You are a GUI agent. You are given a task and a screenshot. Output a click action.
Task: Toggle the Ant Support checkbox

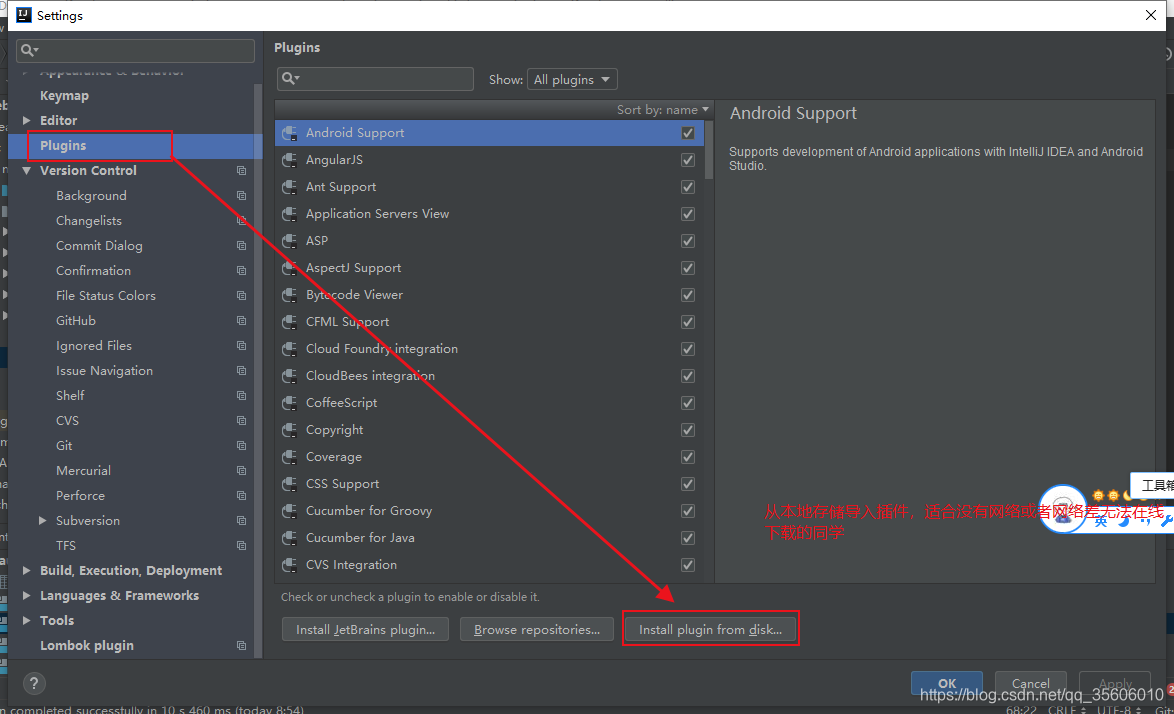coord(687,187)
